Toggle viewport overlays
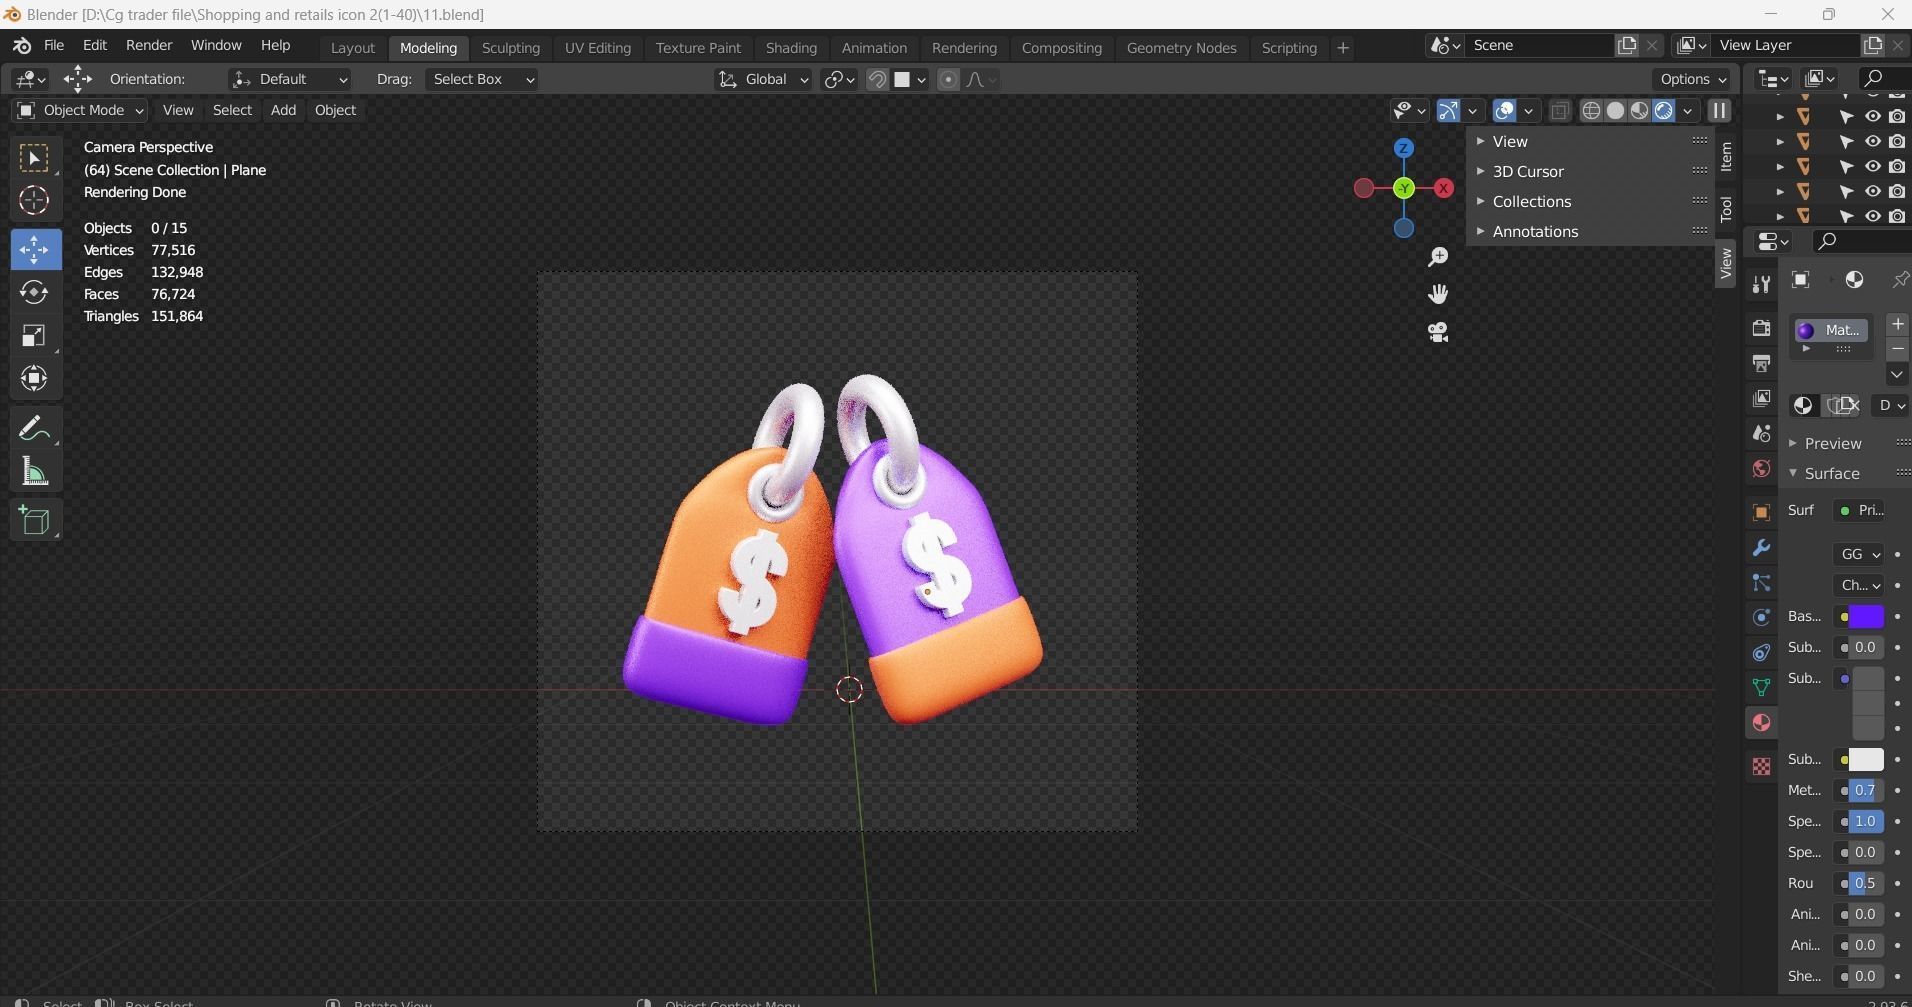Image resolution: width=1912 pixels, height=1007 pixels. (x=1504, y=110)
